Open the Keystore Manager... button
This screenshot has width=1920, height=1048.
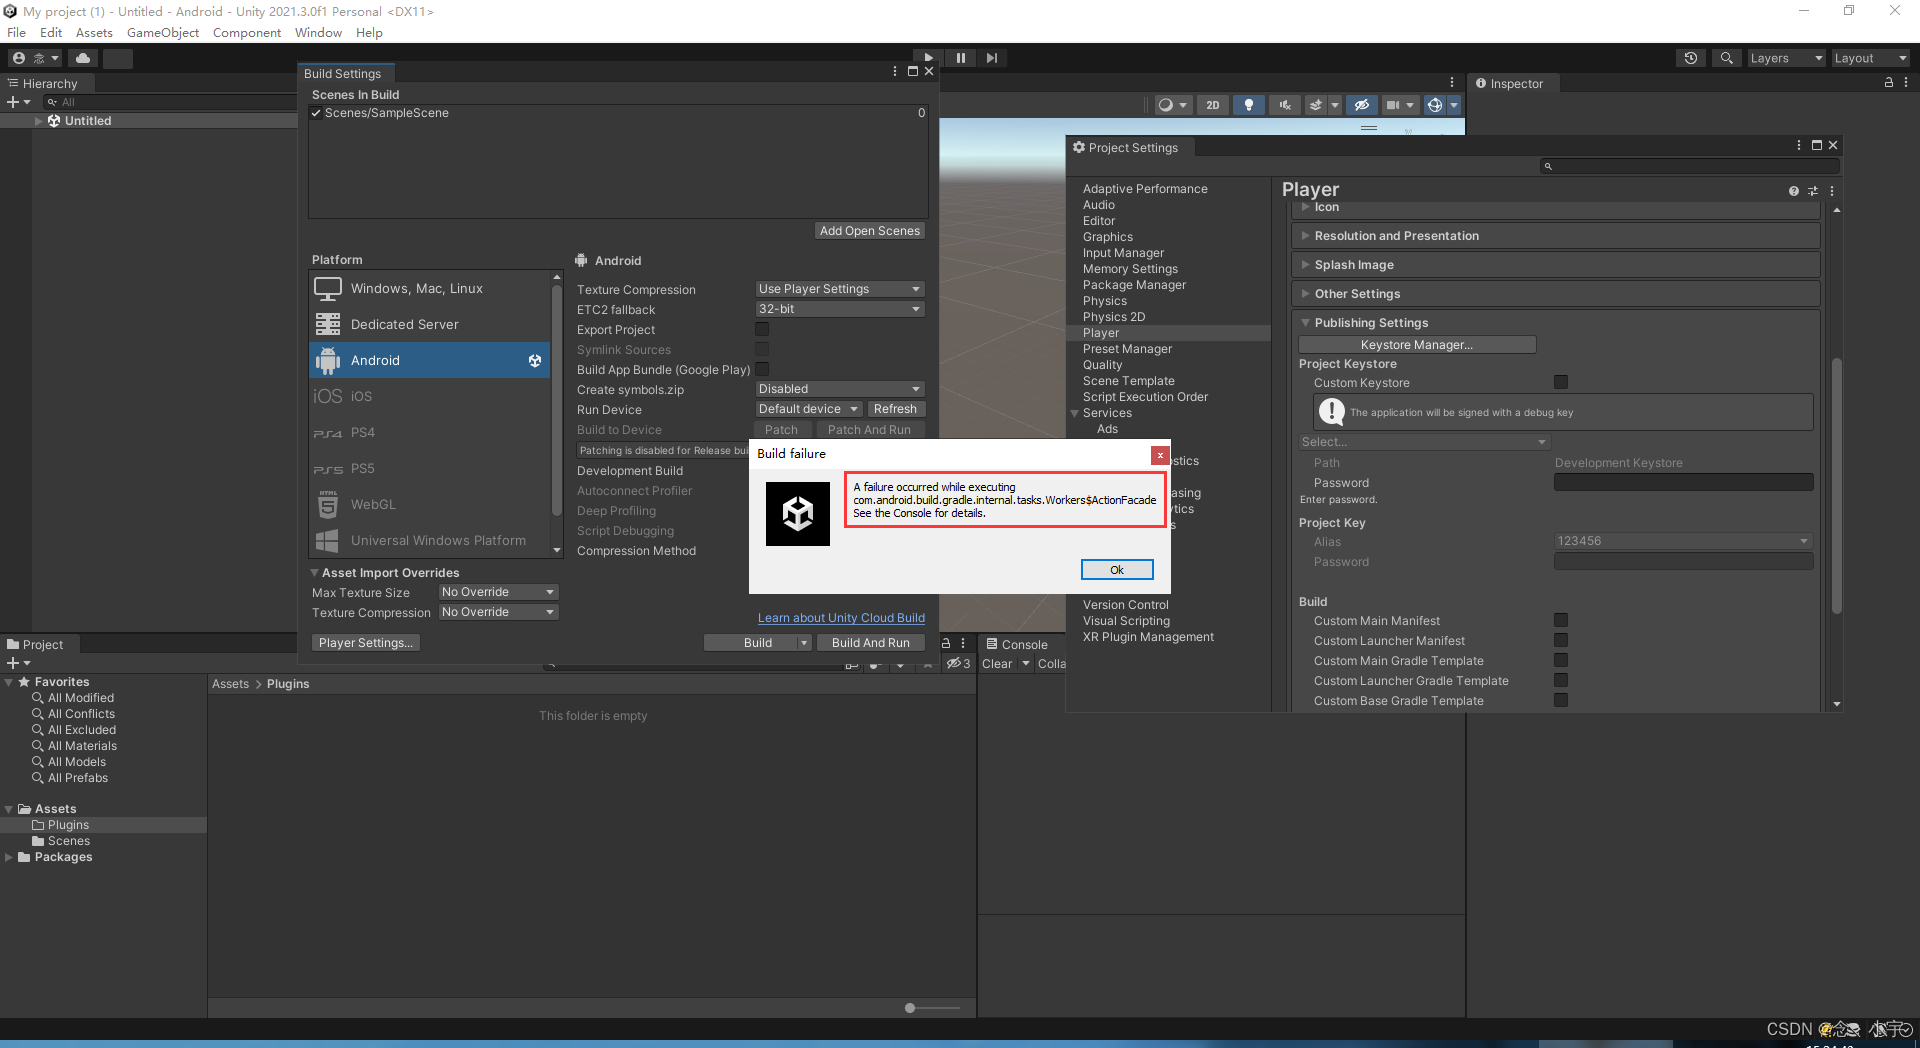1417,345
